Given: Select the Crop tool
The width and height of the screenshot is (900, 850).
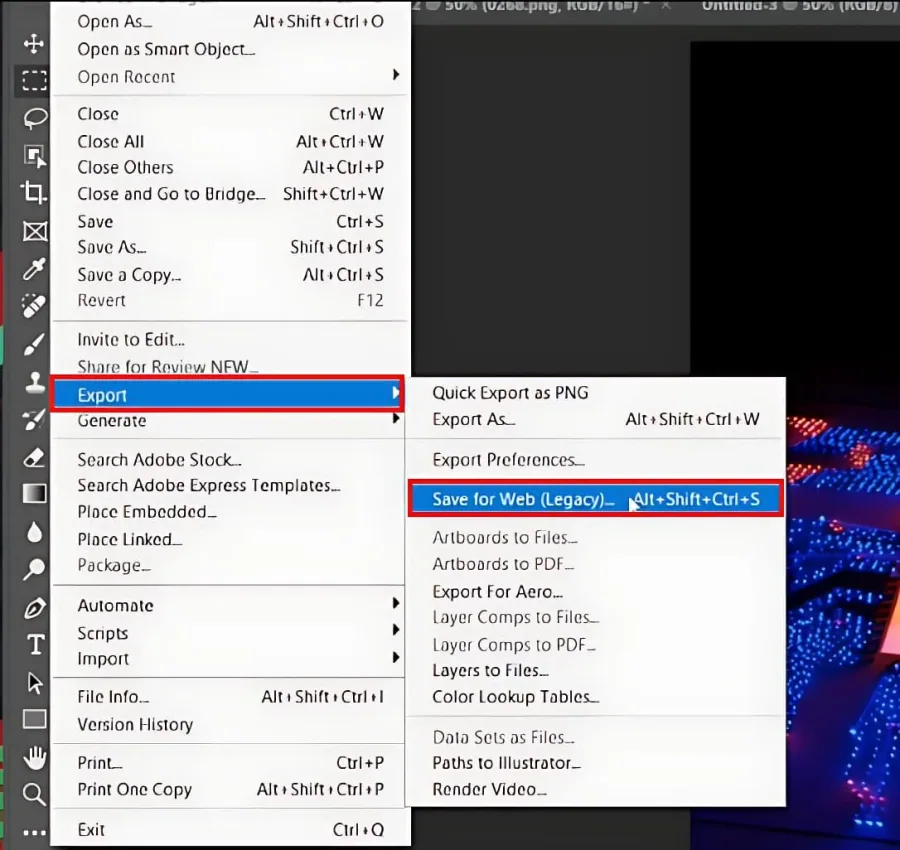Looking at the screenshot, I should pos(34,193).
